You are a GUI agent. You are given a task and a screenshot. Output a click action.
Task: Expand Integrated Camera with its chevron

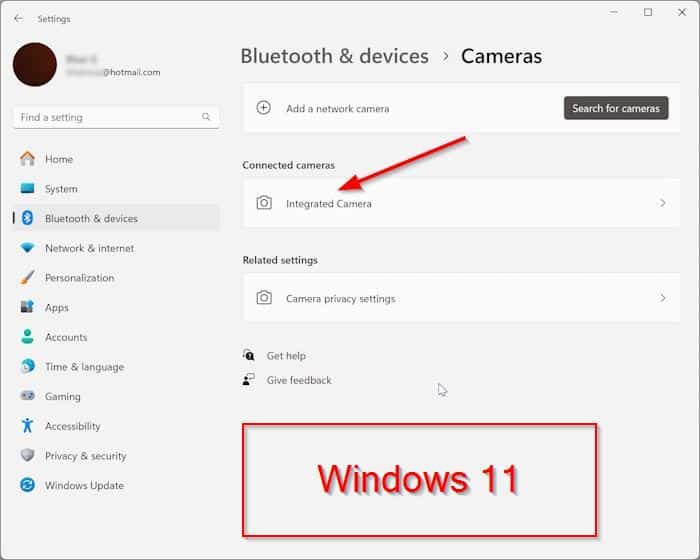662,203
